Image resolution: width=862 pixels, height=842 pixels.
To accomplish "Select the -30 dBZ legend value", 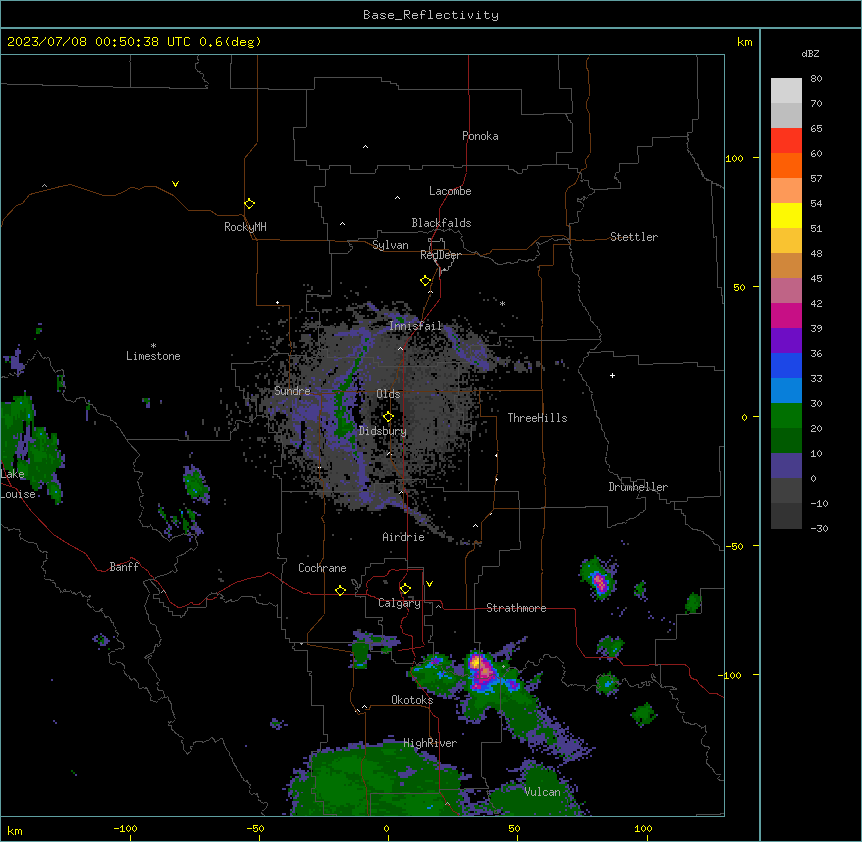I will [819, 529].
